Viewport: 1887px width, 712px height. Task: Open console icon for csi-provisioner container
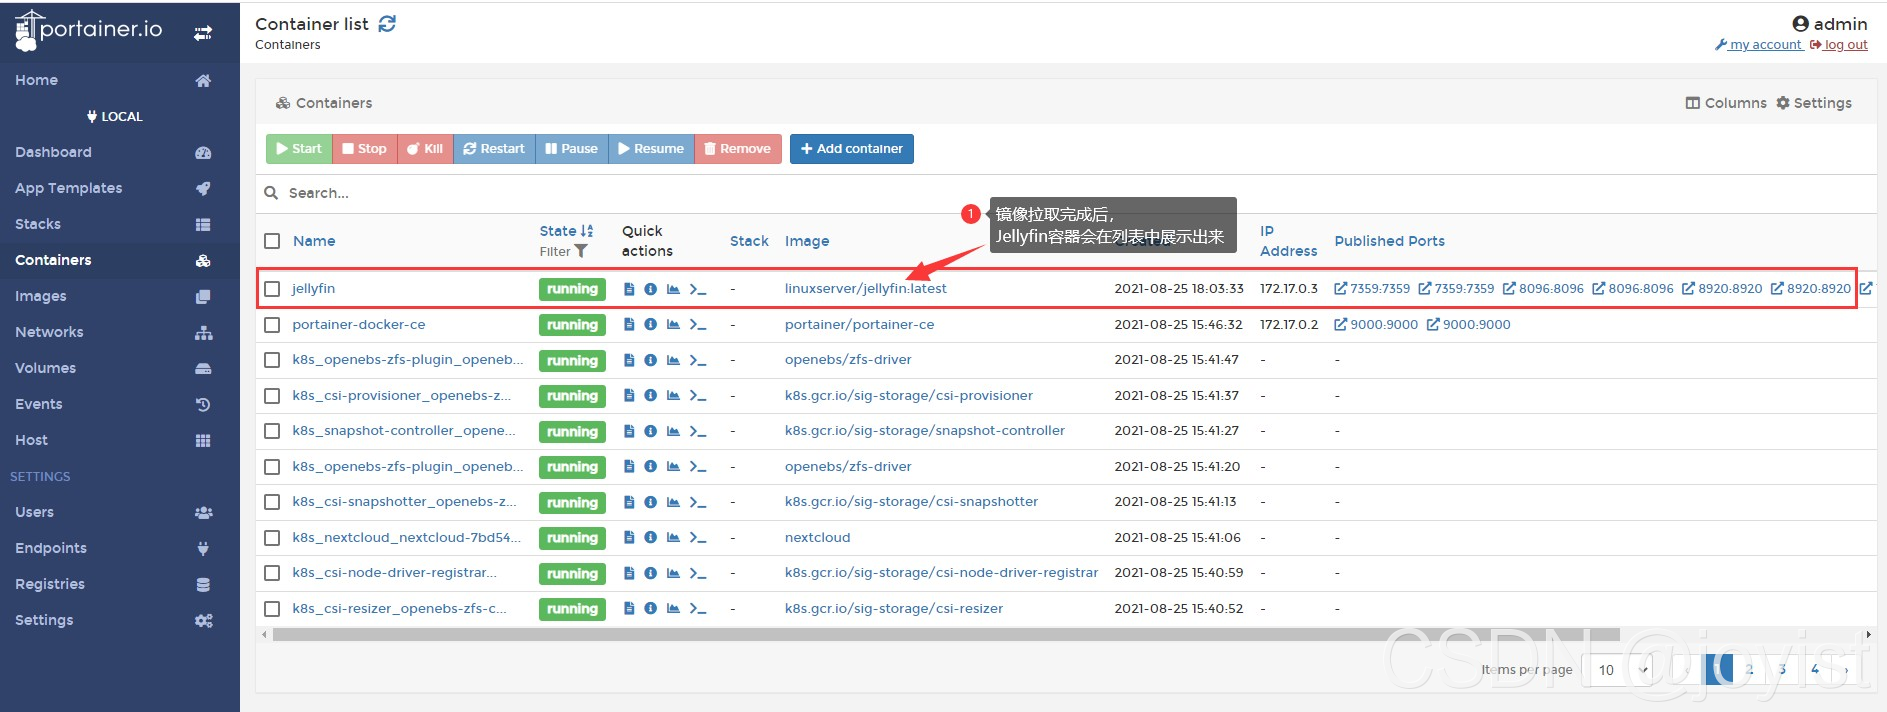(698, 396)
